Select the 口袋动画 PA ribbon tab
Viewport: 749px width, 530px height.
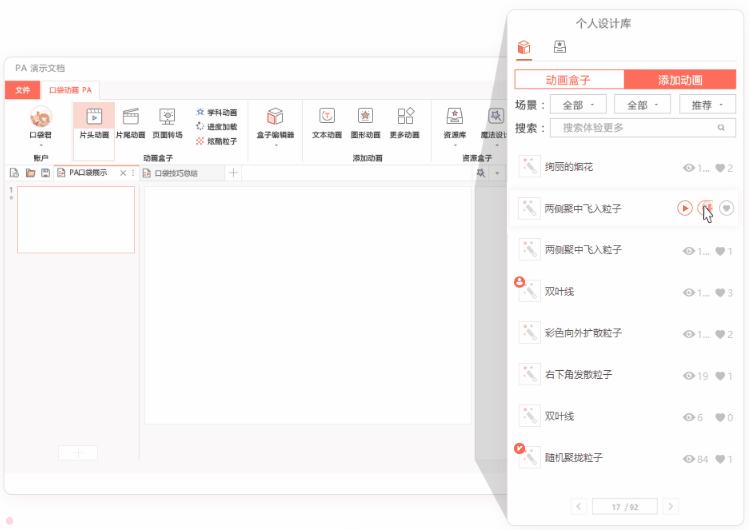pyautogui.click(x=70, y=90)
